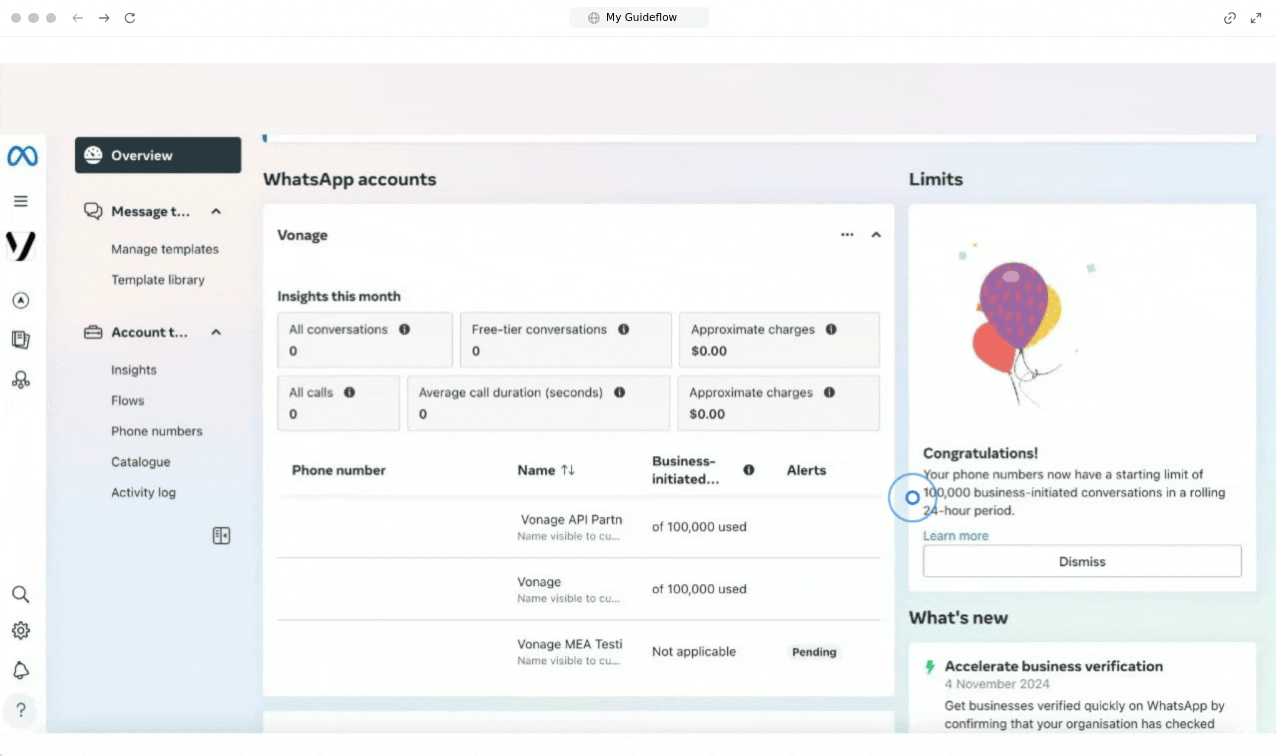Open the three-dot menu for Vonage account
The image size is (1276, 756).
[x=847, y=235]
